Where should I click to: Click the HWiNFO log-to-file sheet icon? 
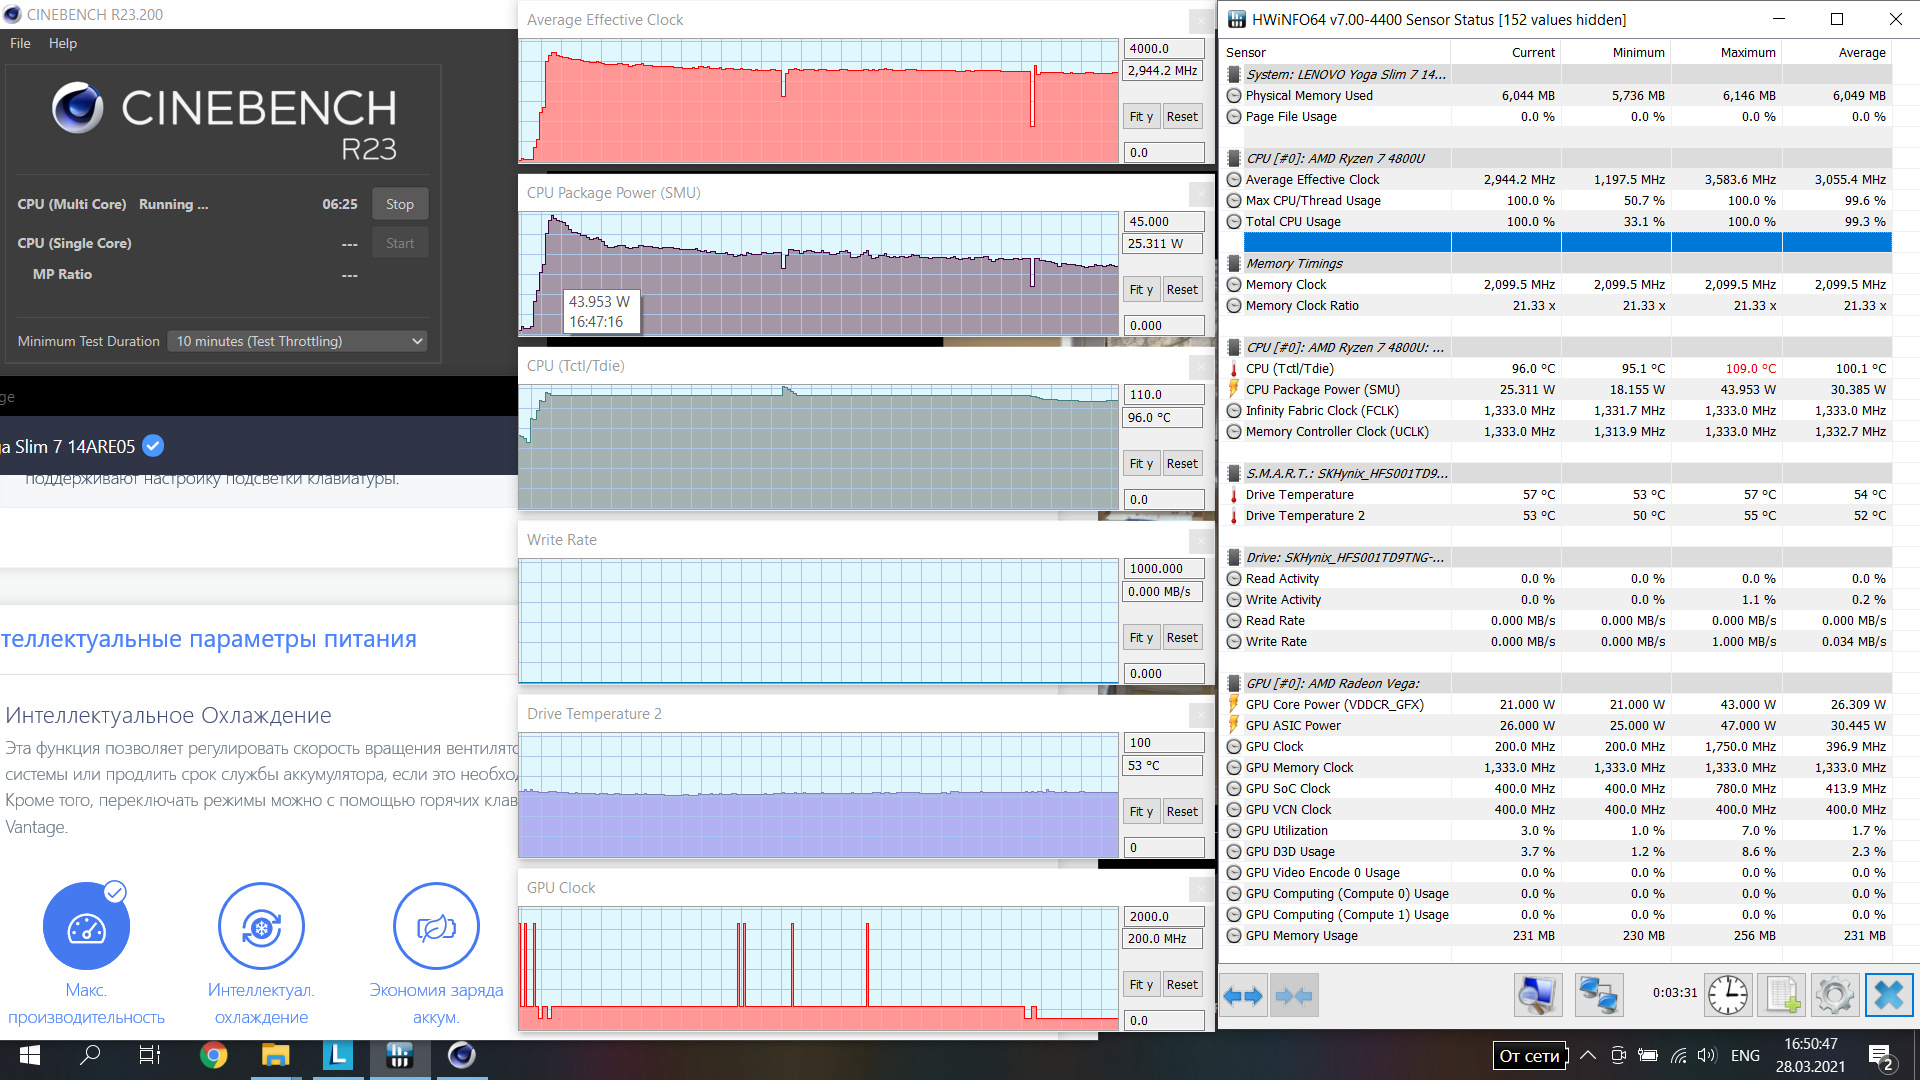point(1783,995)
